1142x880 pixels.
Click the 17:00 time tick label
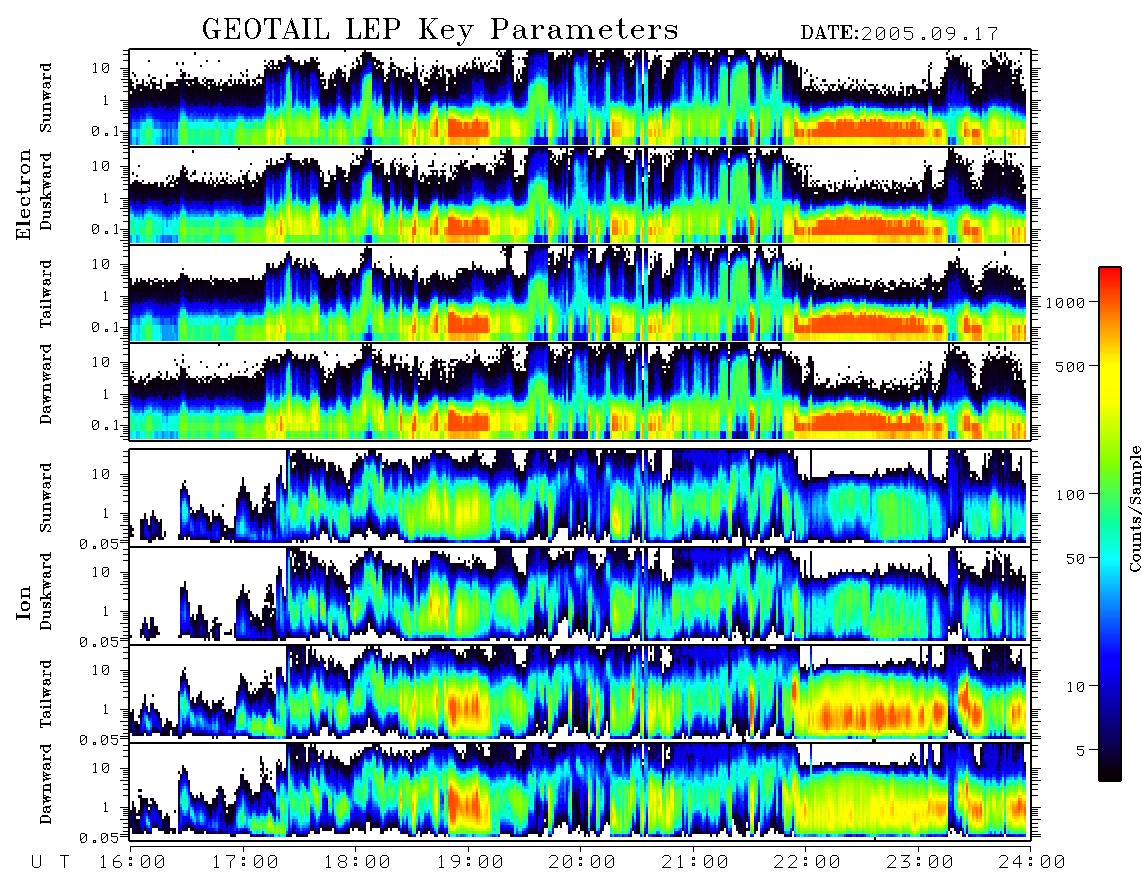click(x=245, y=862)
